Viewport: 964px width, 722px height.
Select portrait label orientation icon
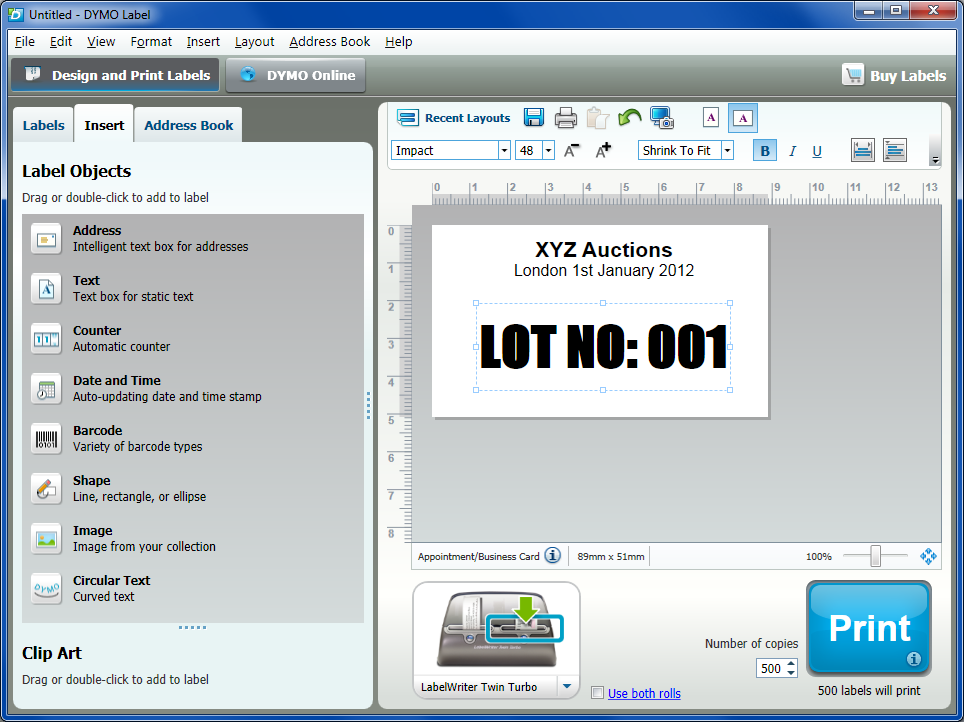[x=710, y=117]
